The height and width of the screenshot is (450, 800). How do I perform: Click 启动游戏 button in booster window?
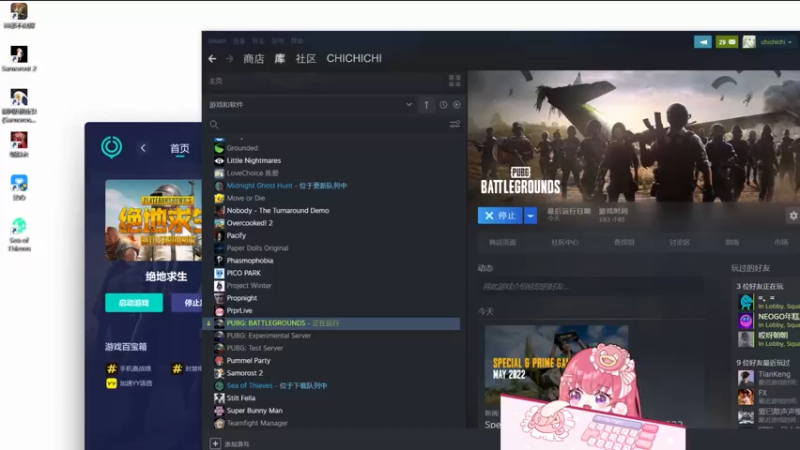[134, 303]
